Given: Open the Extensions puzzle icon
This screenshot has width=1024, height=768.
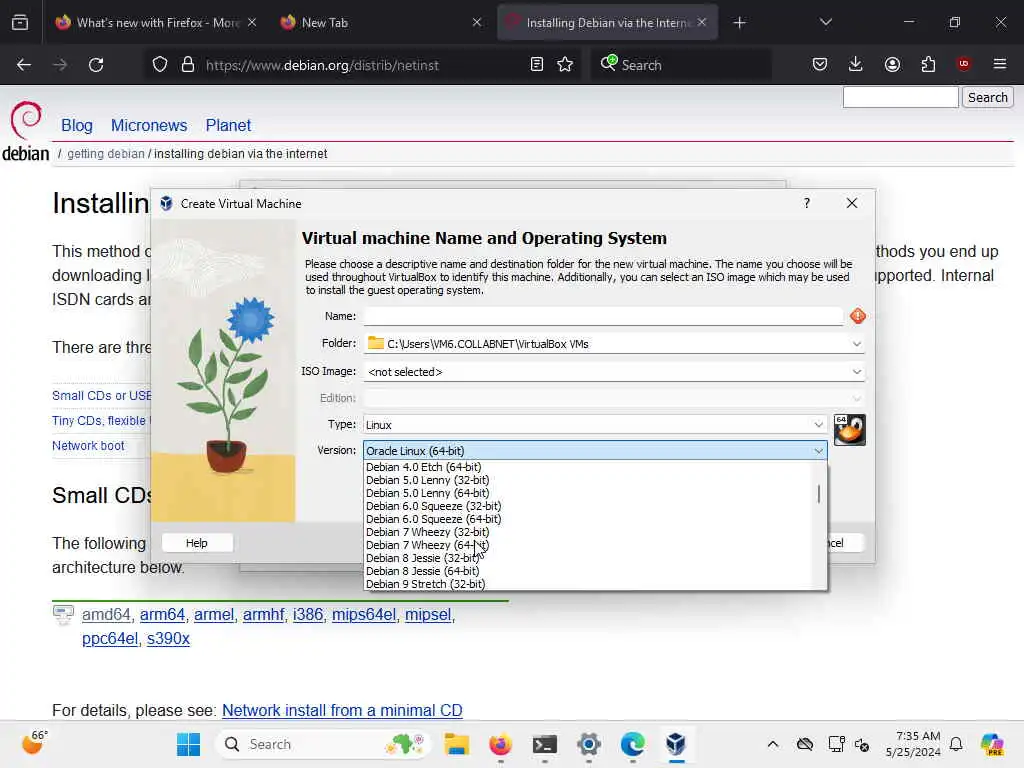Looking at the screenshot, I should (928, 64).
